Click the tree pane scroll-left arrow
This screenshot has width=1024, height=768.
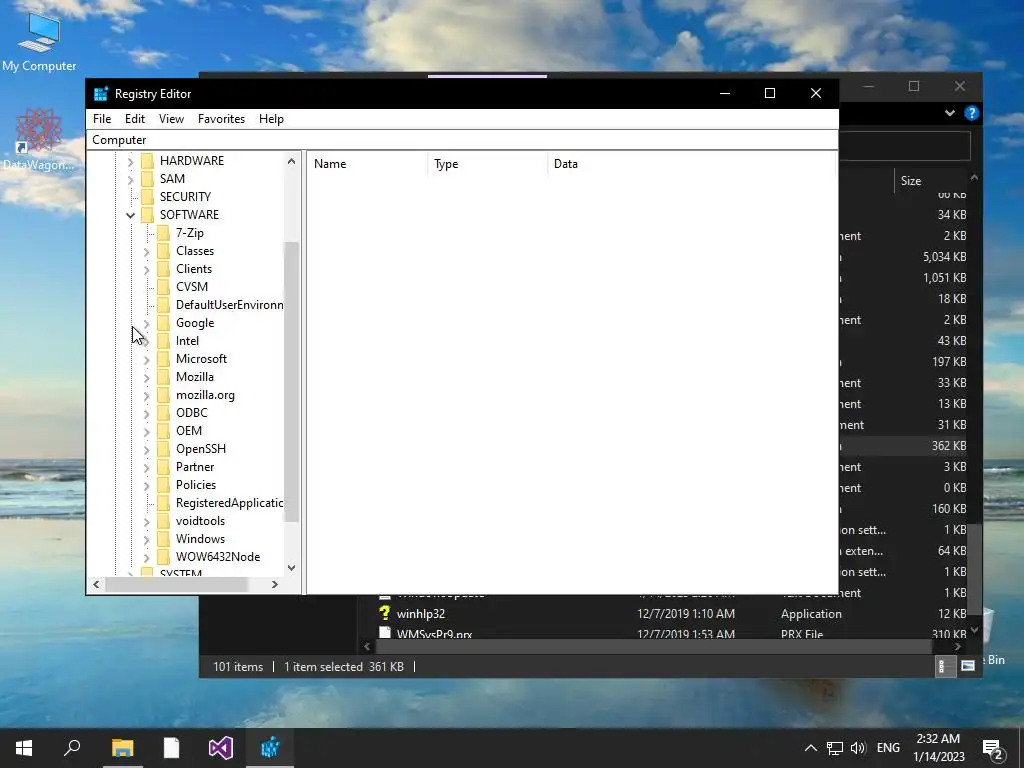pyautogui.click(x=96, y=584)
